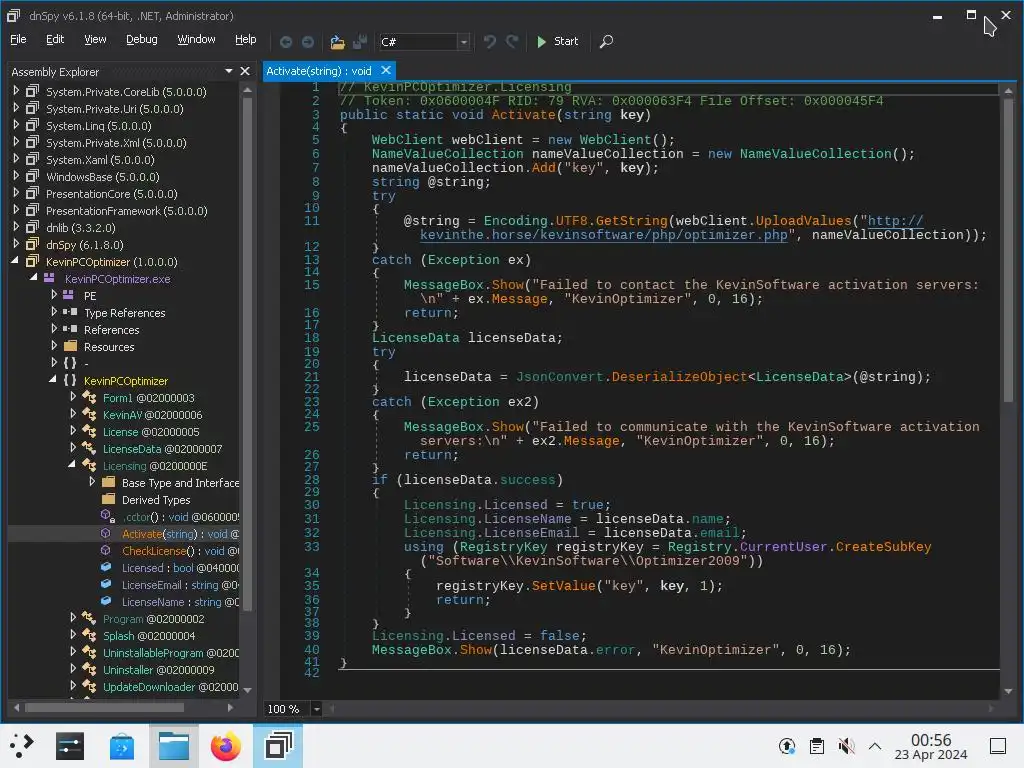1024x768 pixels.
Task: Click DeserializeObject method reference in code
Action: click(679, 377)
